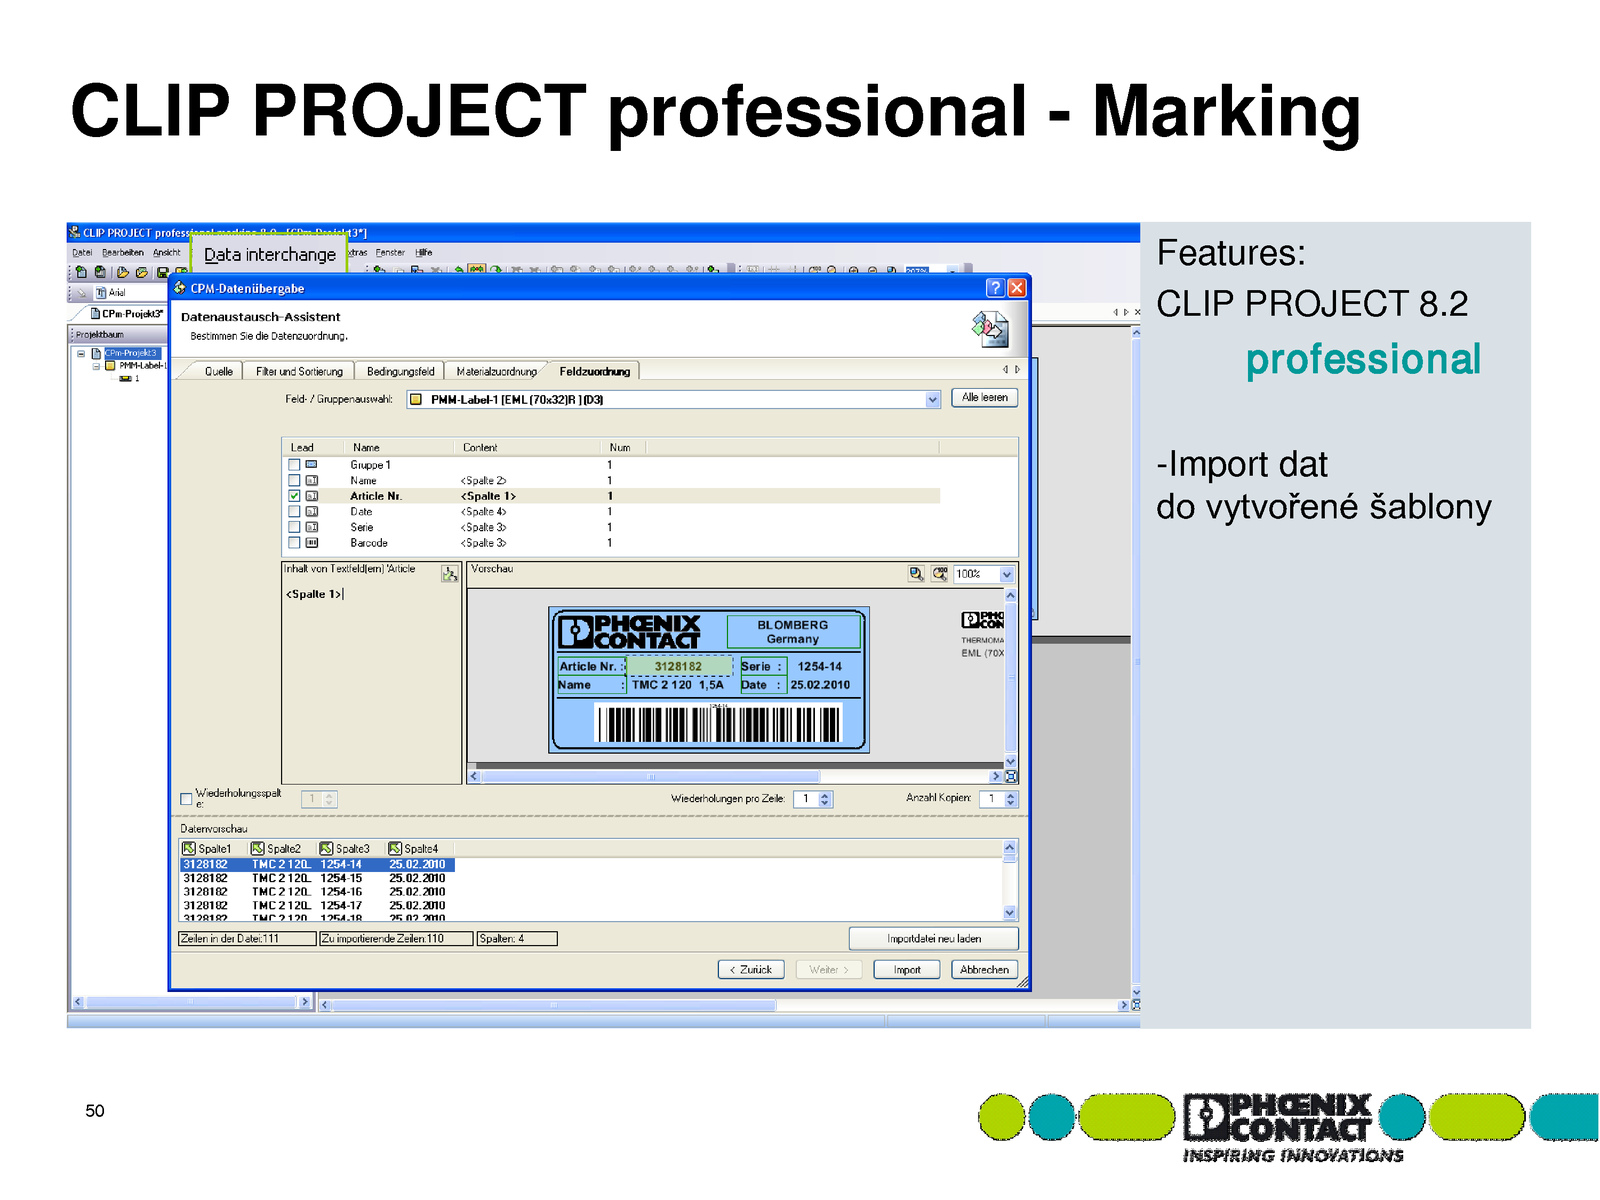Click the preview vertical scrollbar up arrow
Screen dimensions: 1600x1200
click(x=1010, y=596)
